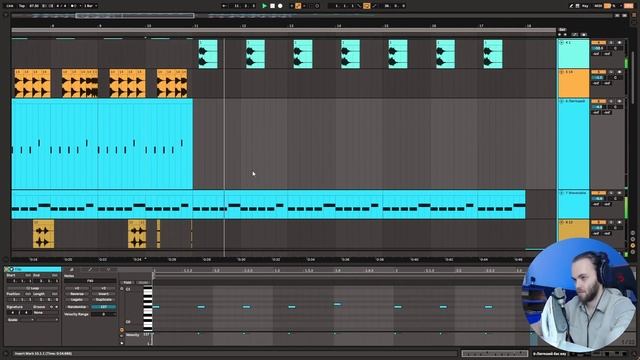Click the bottom round section toggle at right edge
Viewport: 640px width, 360px height.
click(x=633, y=252)
